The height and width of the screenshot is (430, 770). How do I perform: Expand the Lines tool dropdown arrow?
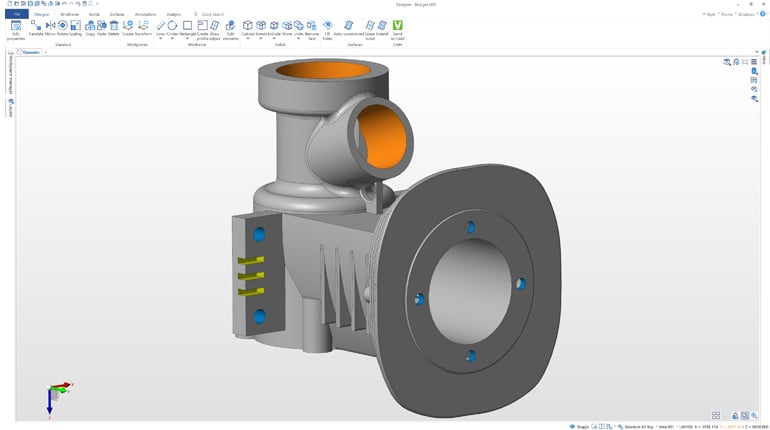coord(160,39)
